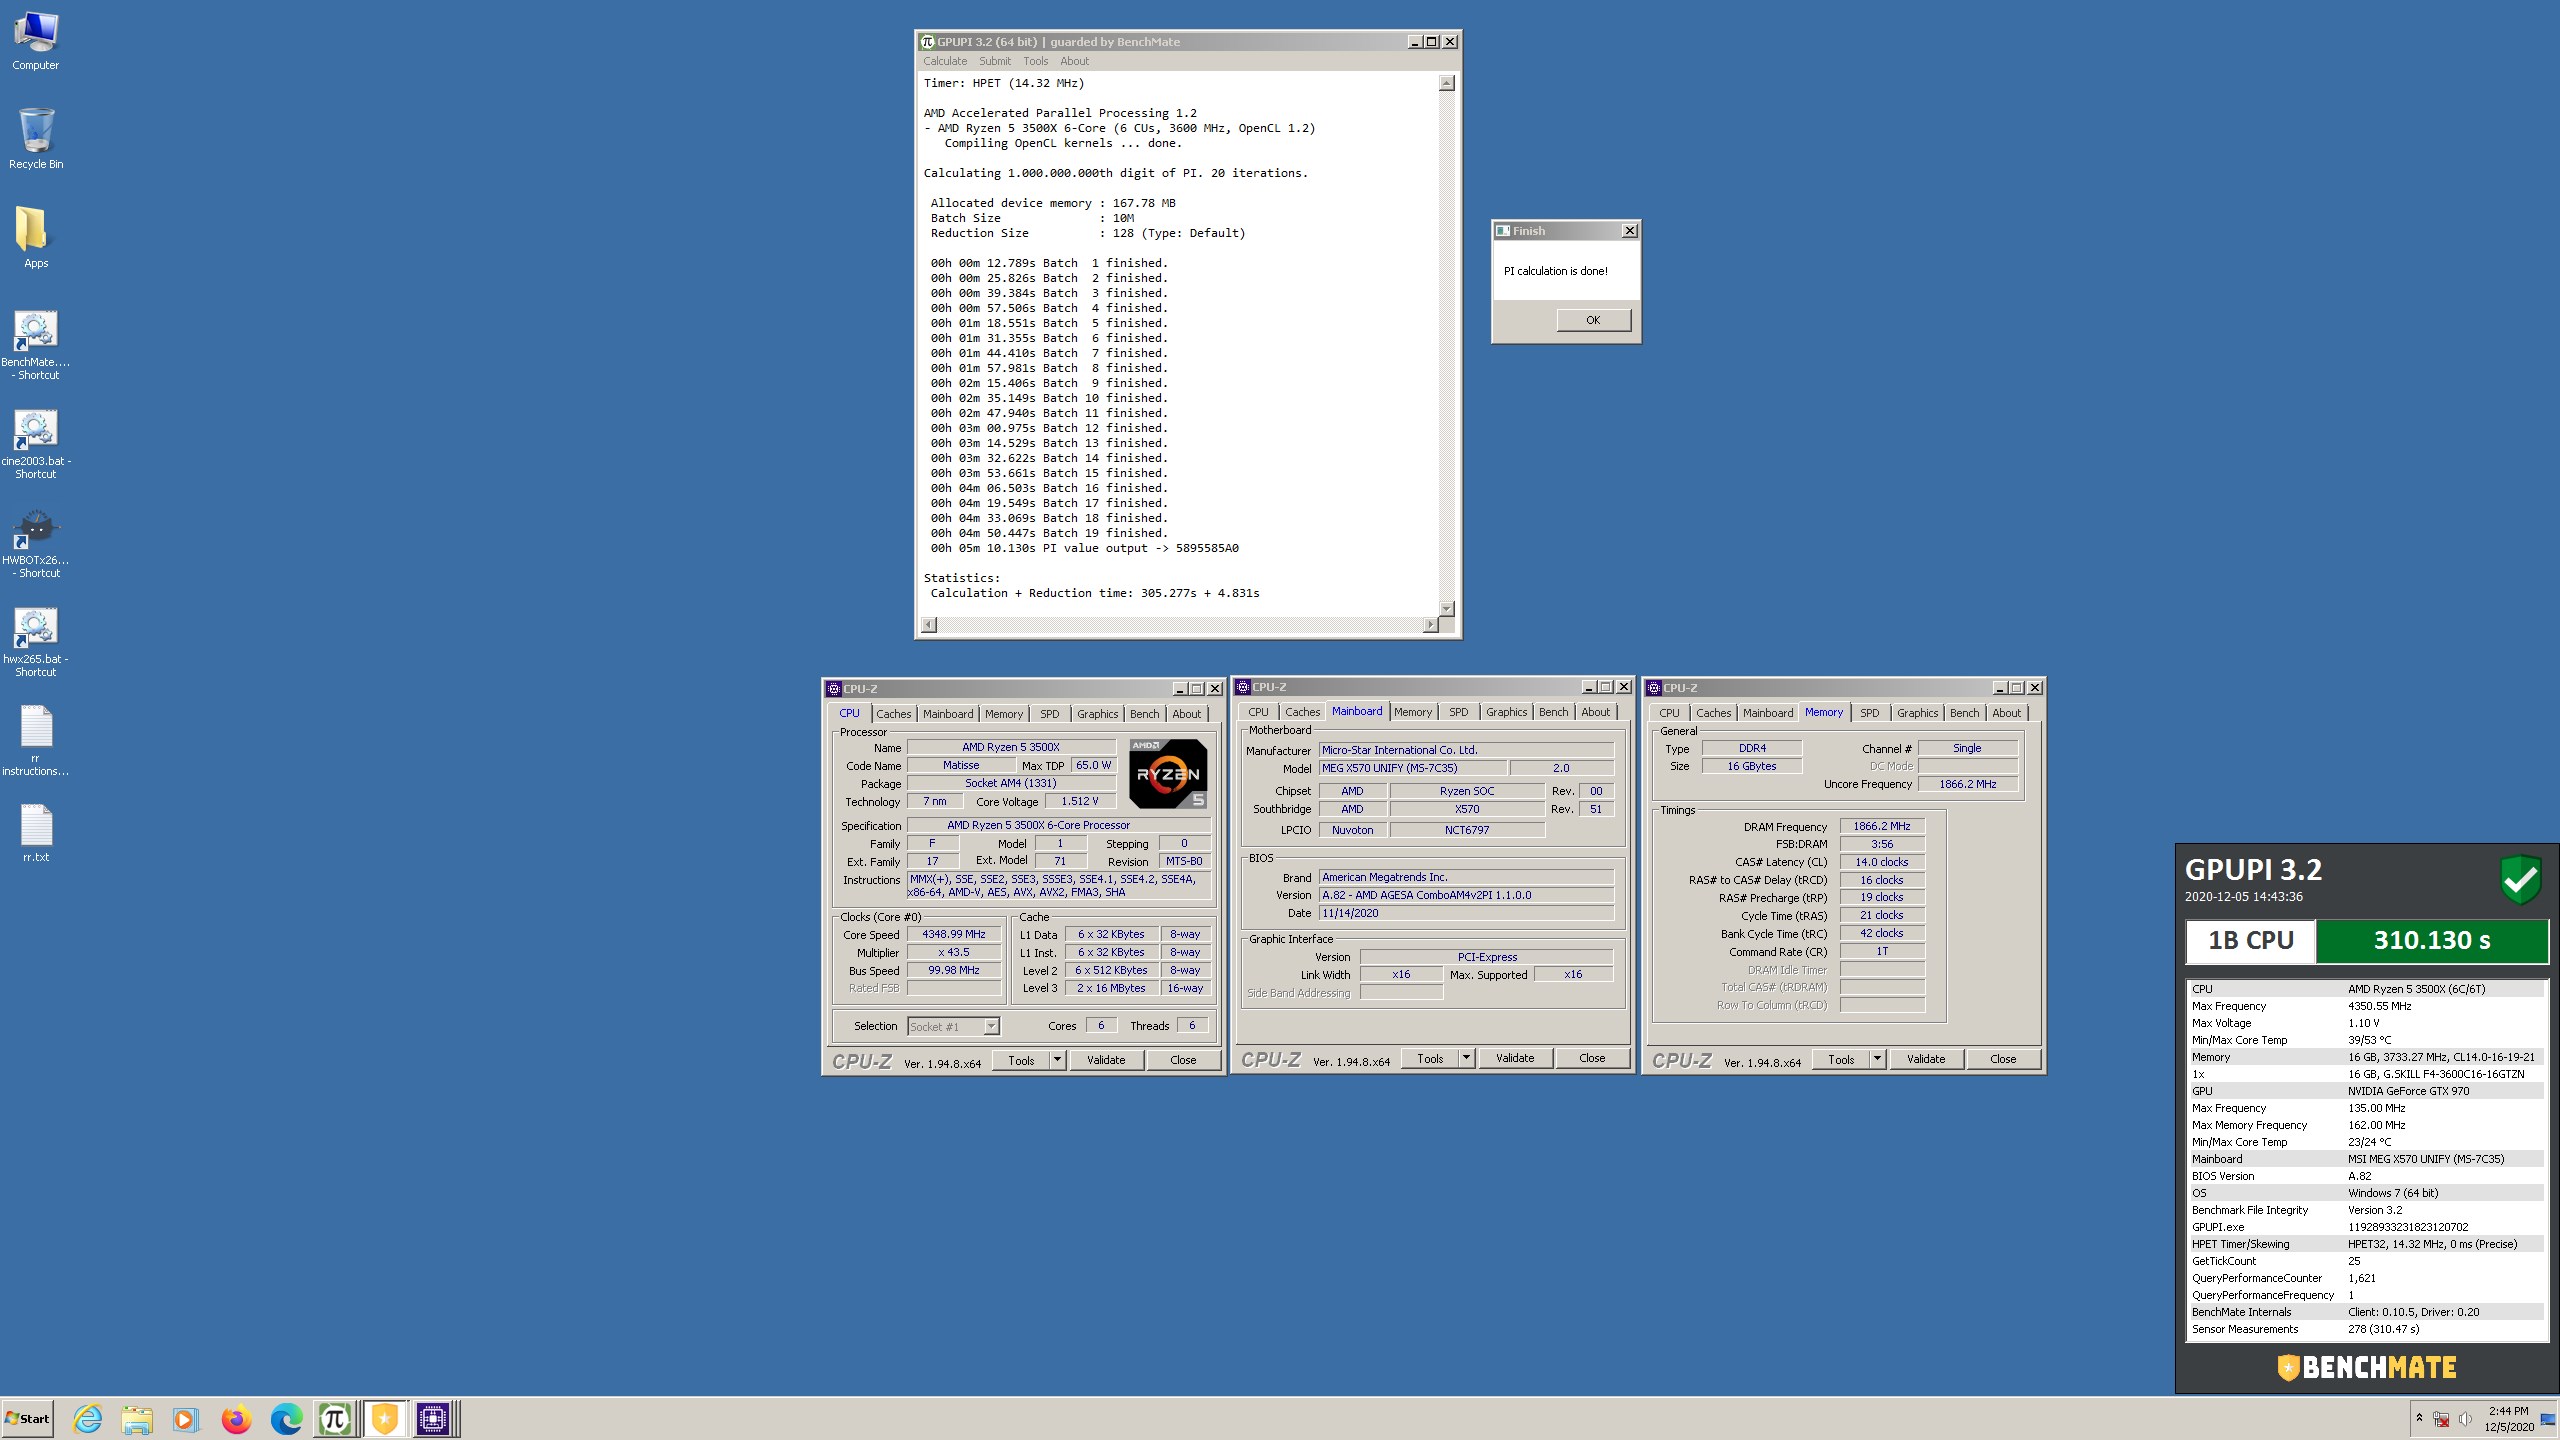Switch to GPUPI taskbar pi icon

click(335, 1418)
